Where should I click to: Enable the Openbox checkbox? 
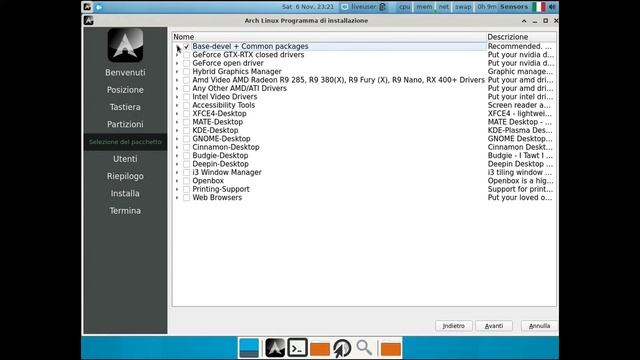point(186,181)
